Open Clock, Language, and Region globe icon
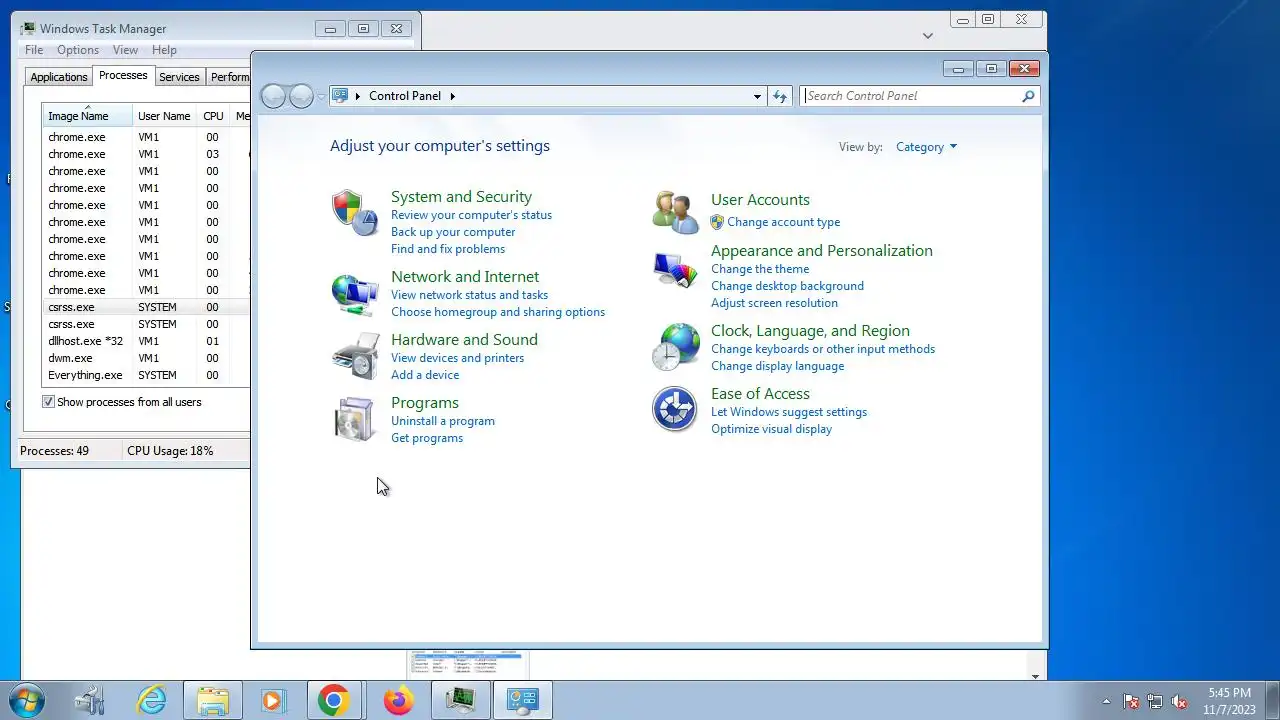 (x=675, y=347)
